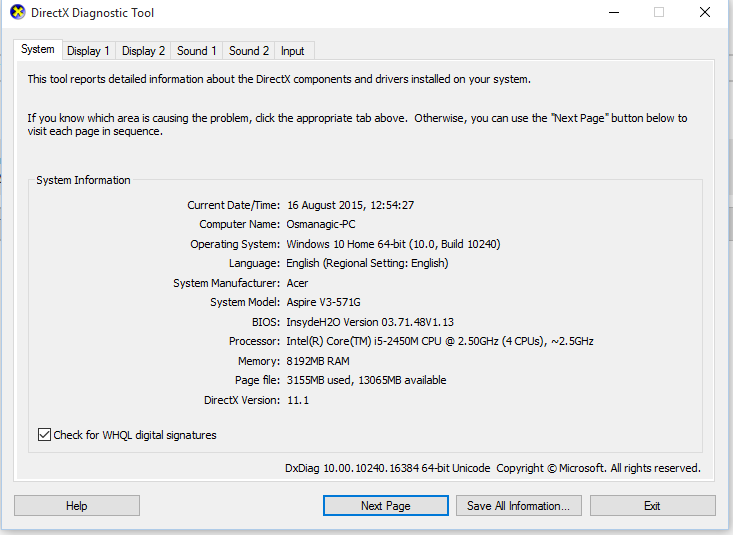The image size is (733, 535).
Task: Close the DirectX Diagnostic Tool window
Action: click(x=705, y=13)
